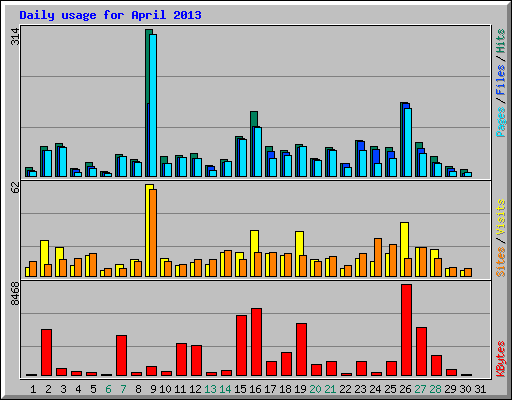Click the red KBytes bar for day 19
Image resolution: width=512 pixels, height=400 pixels.
click(x=302, y=350)
